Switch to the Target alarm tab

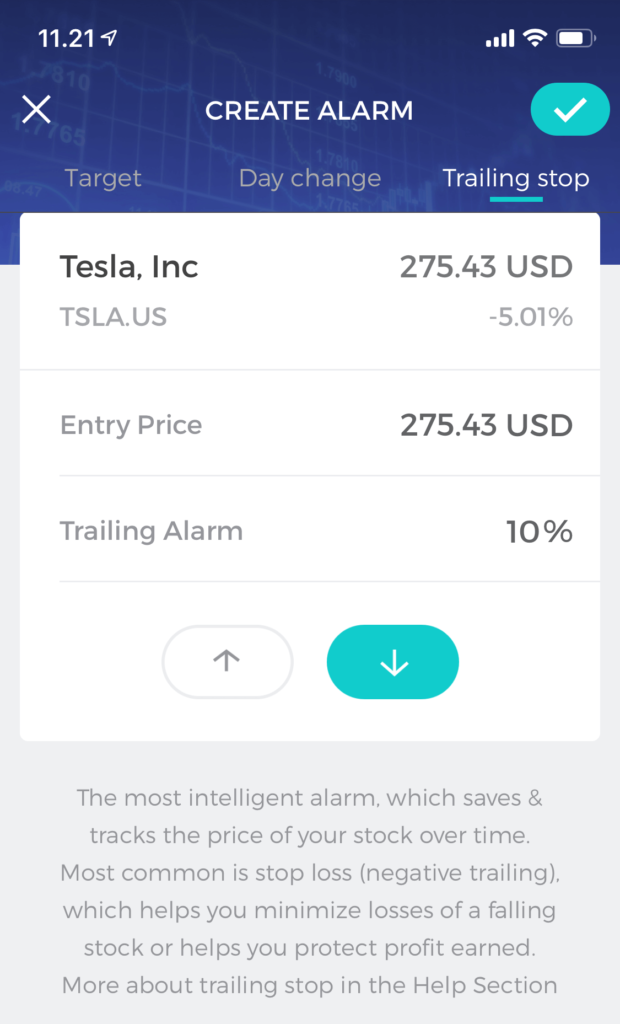[x=102, y=178]
